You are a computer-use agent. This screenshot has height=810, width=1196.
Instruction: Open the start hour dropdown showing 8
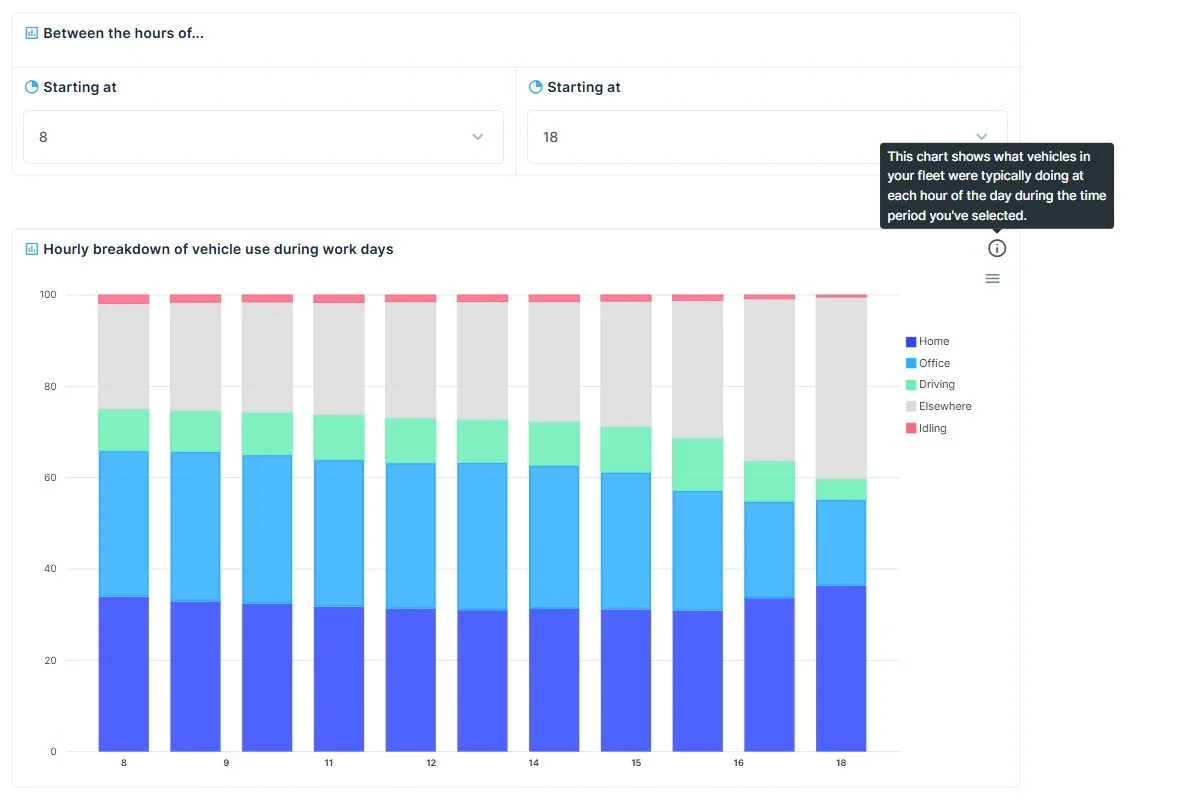263,137
